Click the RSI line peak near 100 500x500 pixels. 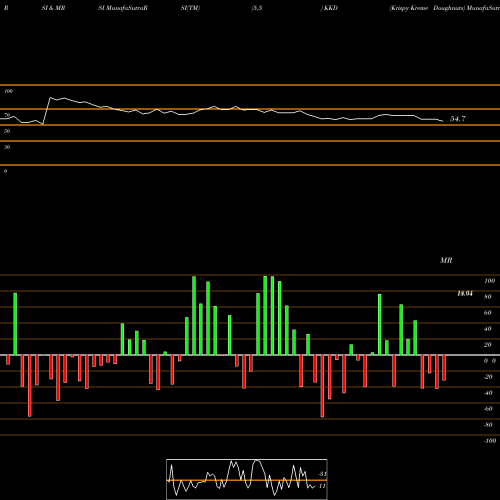pos(50,98)
